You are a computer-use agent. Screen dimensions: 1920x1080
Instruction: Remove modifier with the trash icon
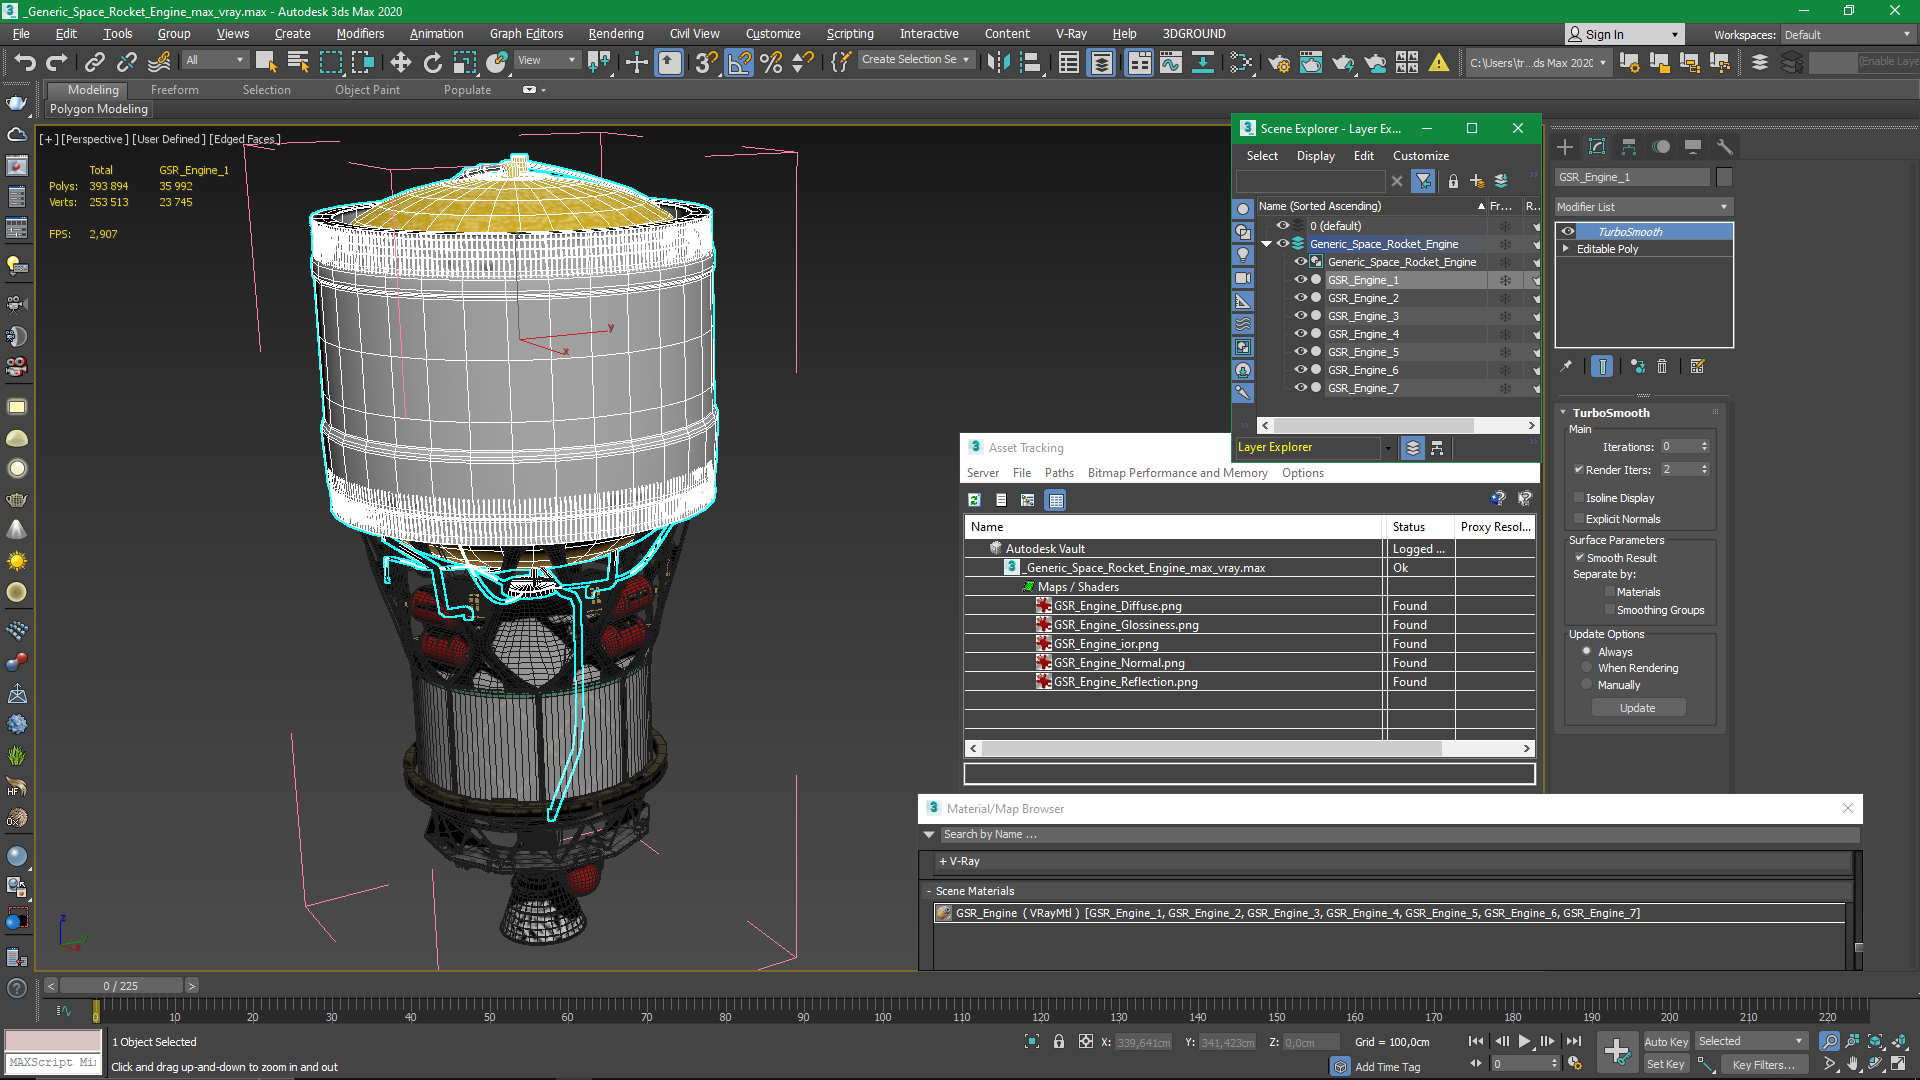(1662, 366)
